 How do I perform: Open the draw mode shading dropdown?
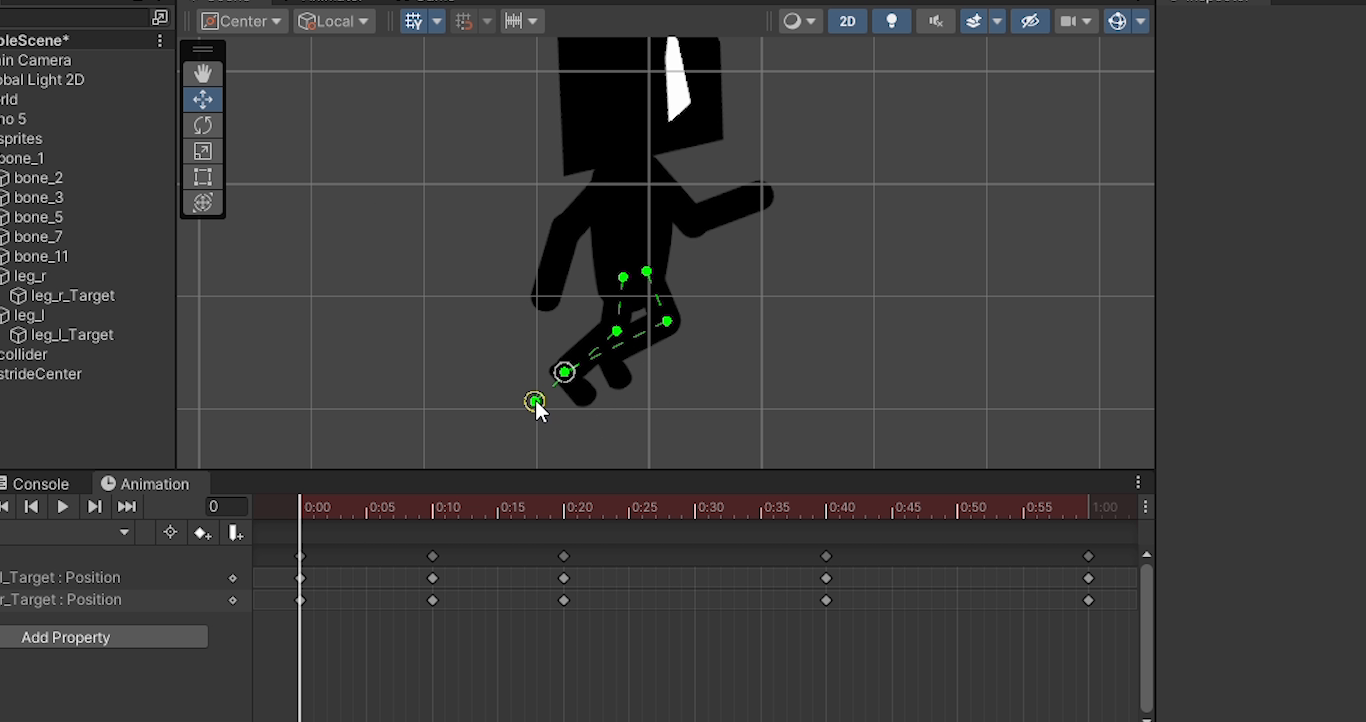coord(800,21)
